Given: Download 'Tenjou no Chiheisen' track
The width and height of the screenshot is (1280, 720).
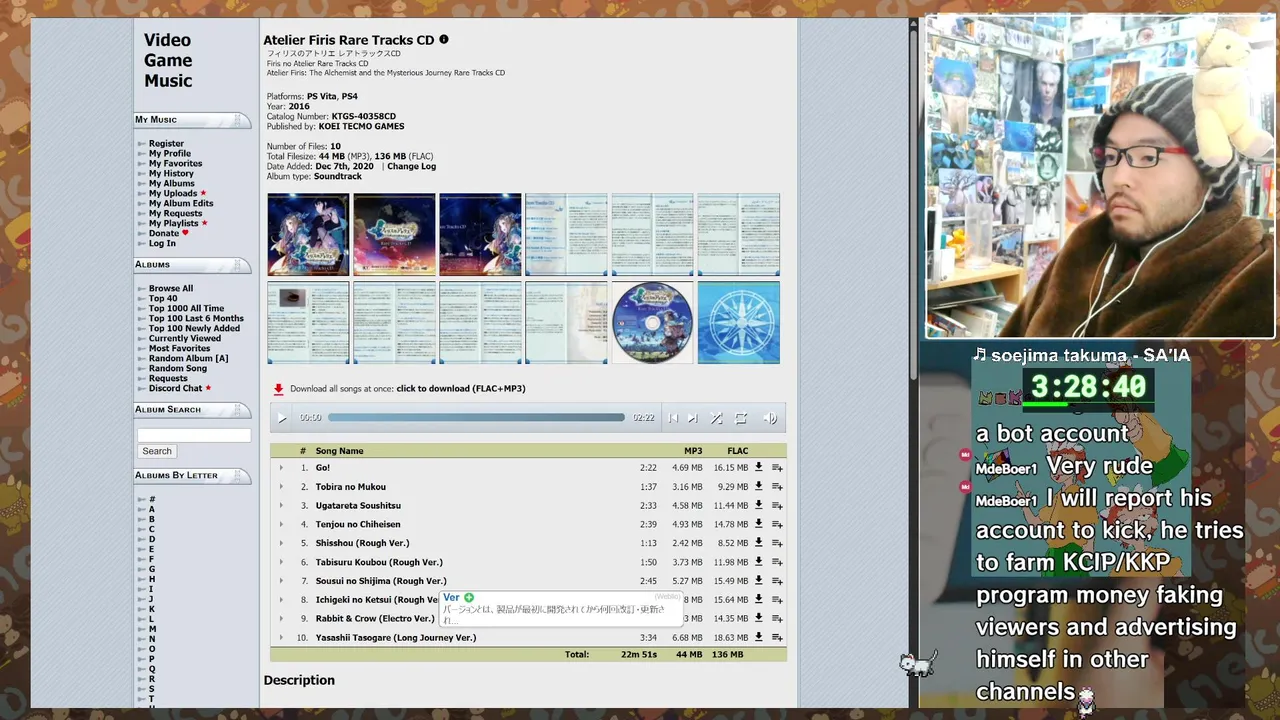Looking at the screenshot, I should point(758,524).
